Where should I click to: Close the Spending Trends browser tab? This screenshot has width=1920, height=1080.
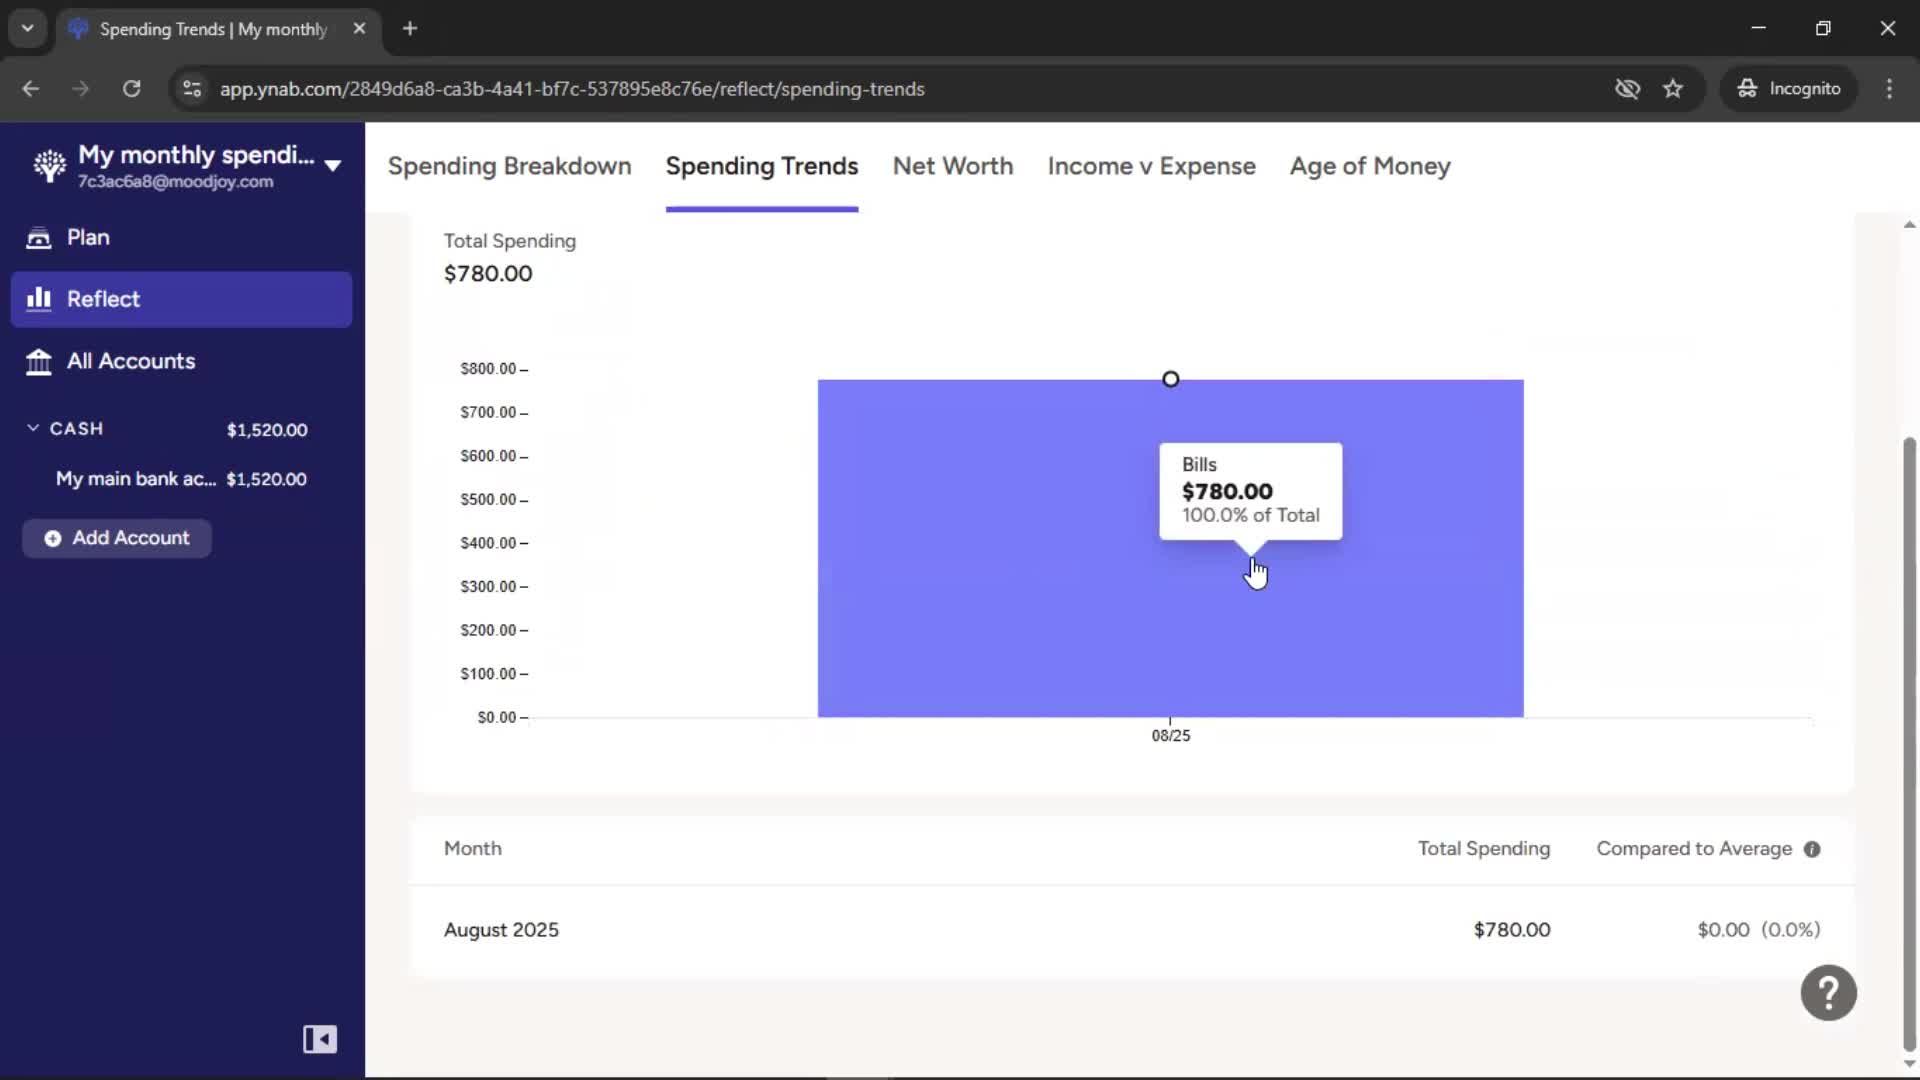coord(359,29)
